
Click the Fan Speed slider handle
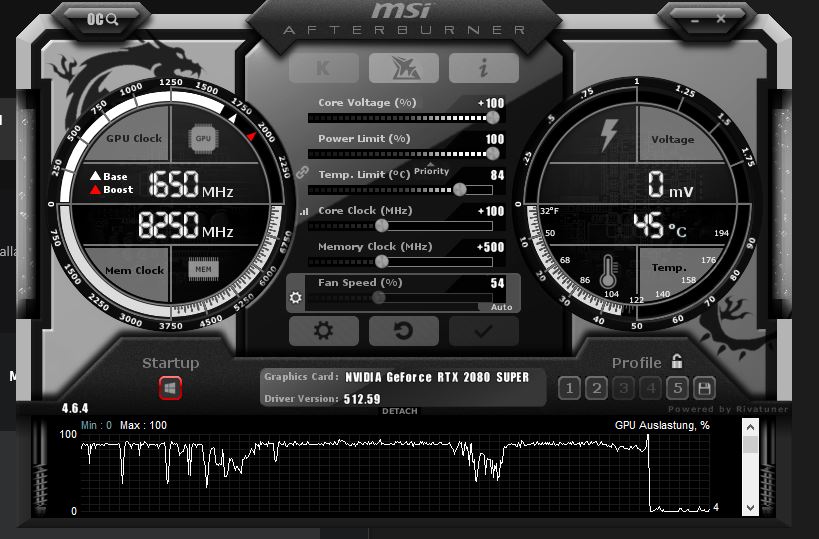click(379, 298)
